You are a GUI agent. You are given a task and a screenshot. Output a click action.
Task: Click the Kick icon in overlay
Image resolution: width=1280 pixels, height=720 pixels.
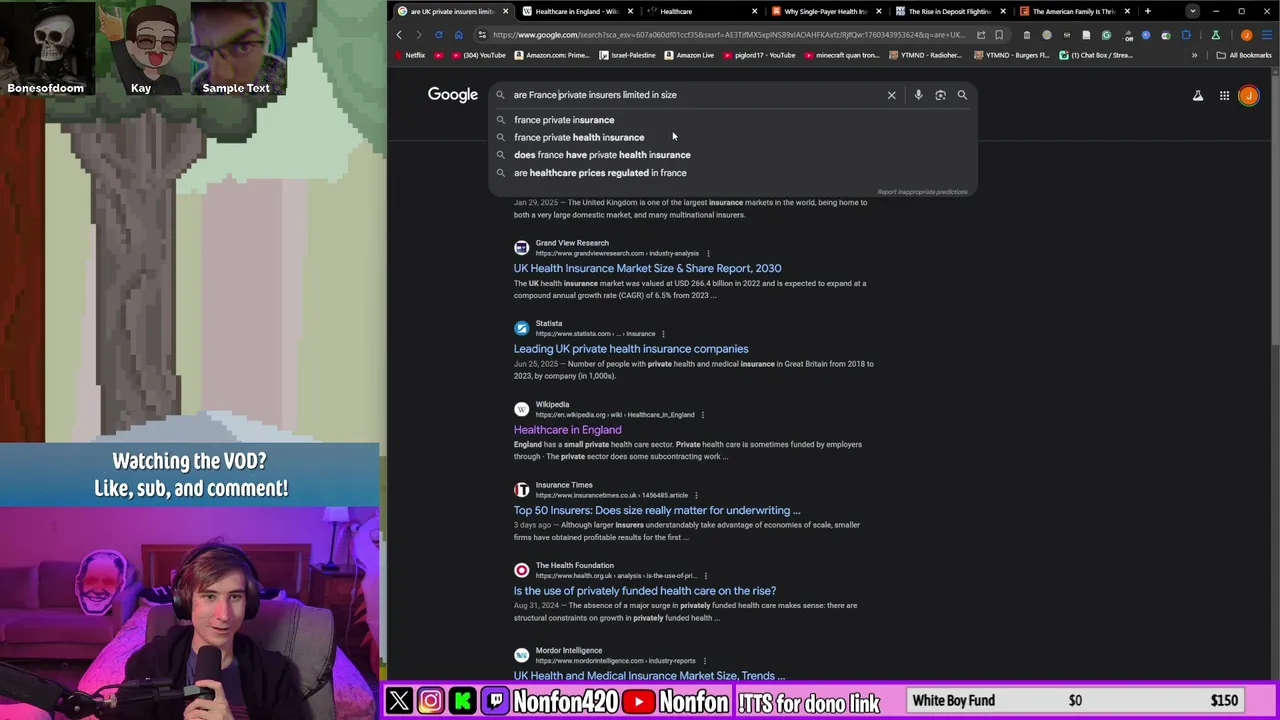point(462,701)
